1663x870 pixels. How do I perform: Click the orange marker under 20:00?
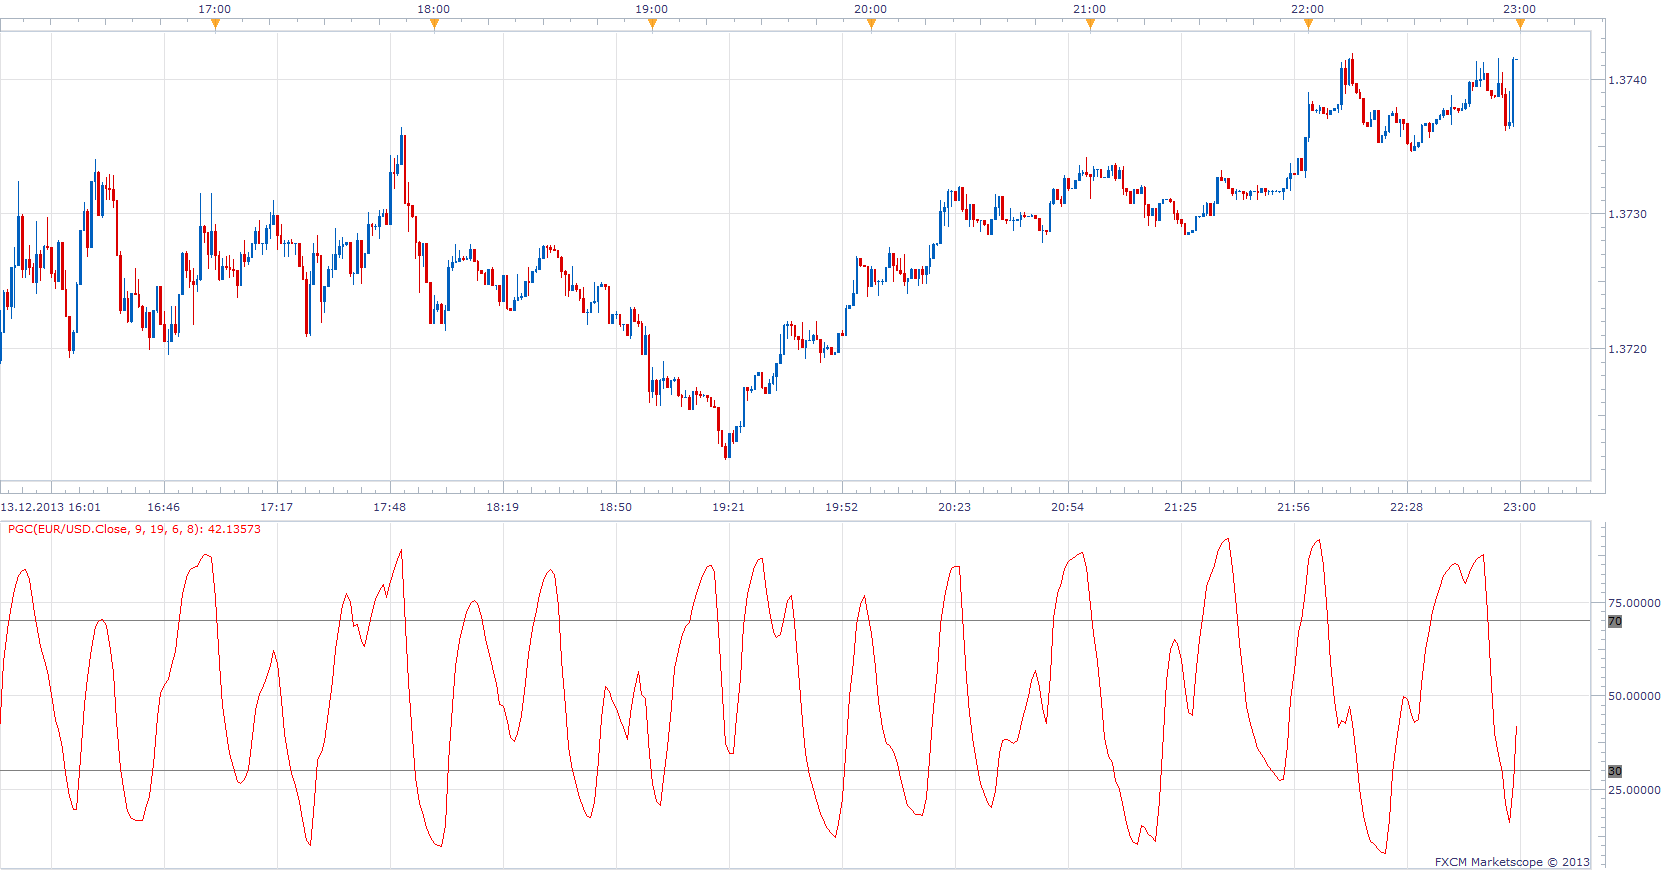(871, 24)
